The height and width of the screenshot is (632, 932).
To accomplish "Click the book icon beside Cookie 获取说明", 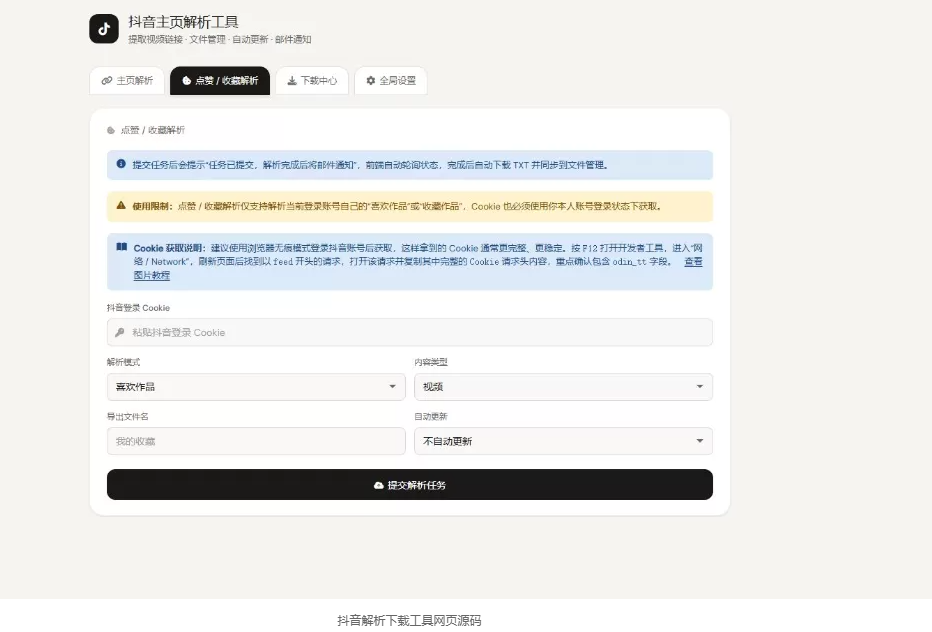I will click(122, 247).
